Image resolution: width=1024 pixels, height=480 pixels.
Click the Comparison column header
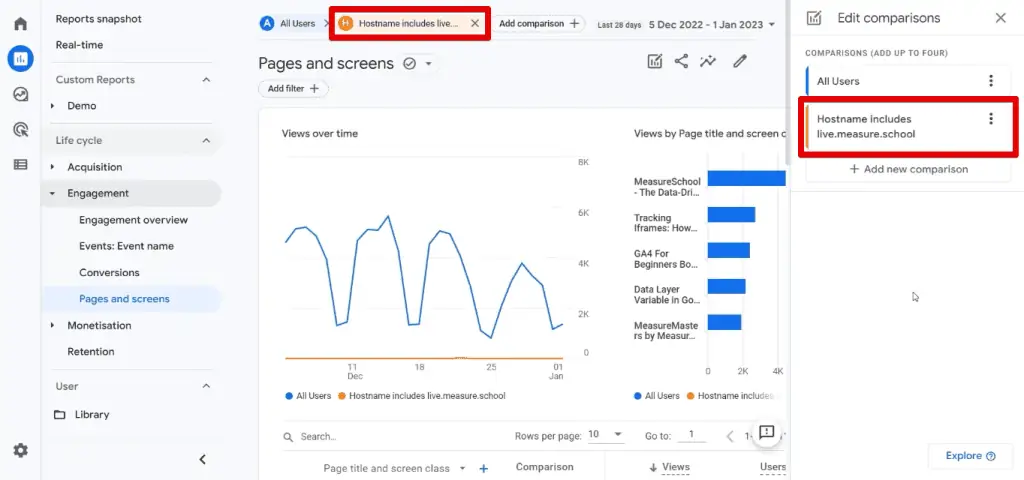pos(545,467)
